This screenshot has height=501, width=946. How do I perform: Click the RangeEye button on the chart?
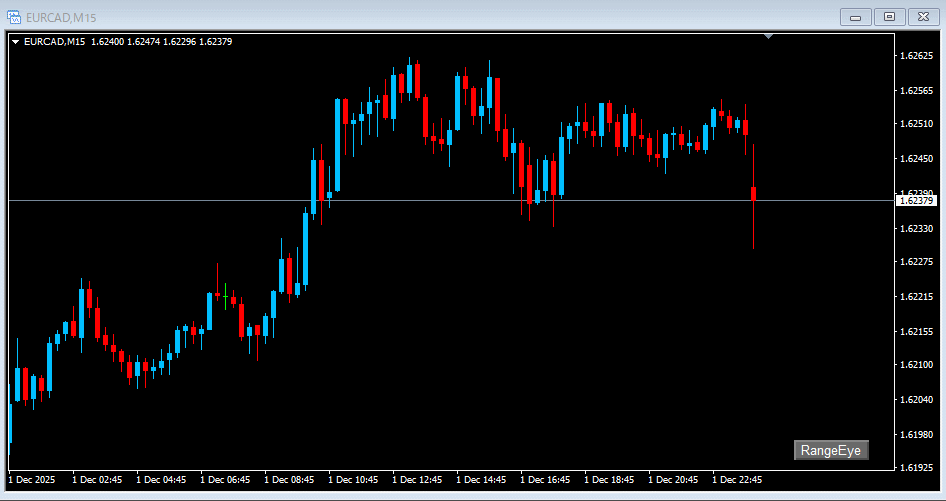click(x=831, y=451)
